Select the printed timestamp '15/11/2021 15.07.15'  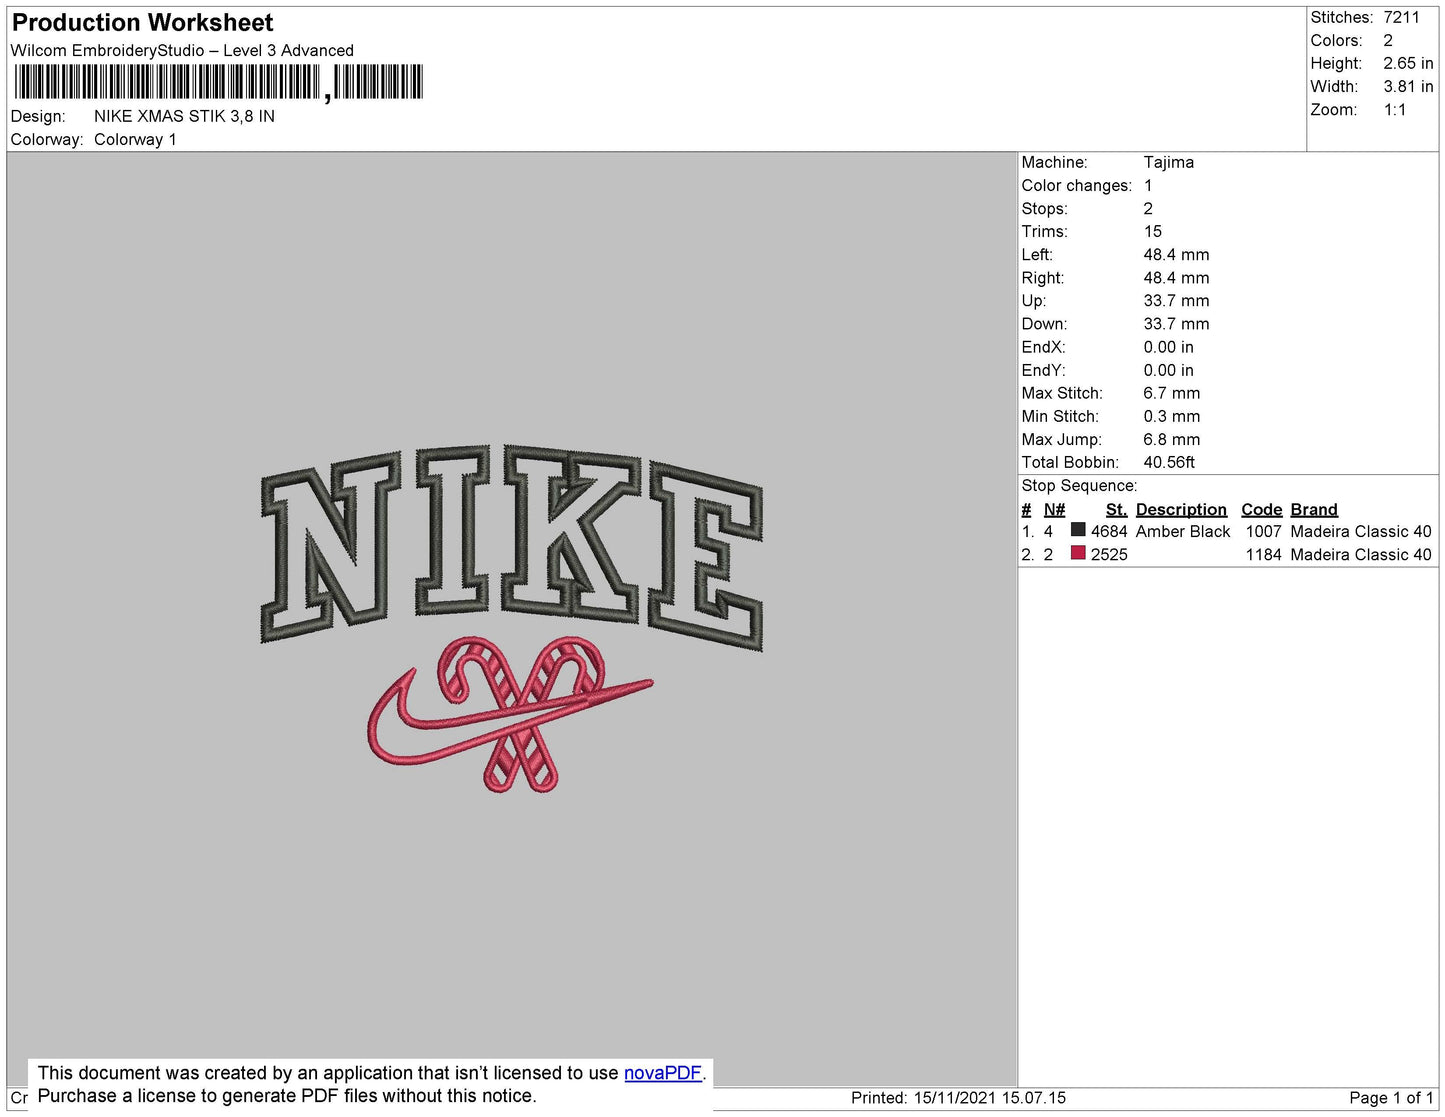[x=990, y=1098]
